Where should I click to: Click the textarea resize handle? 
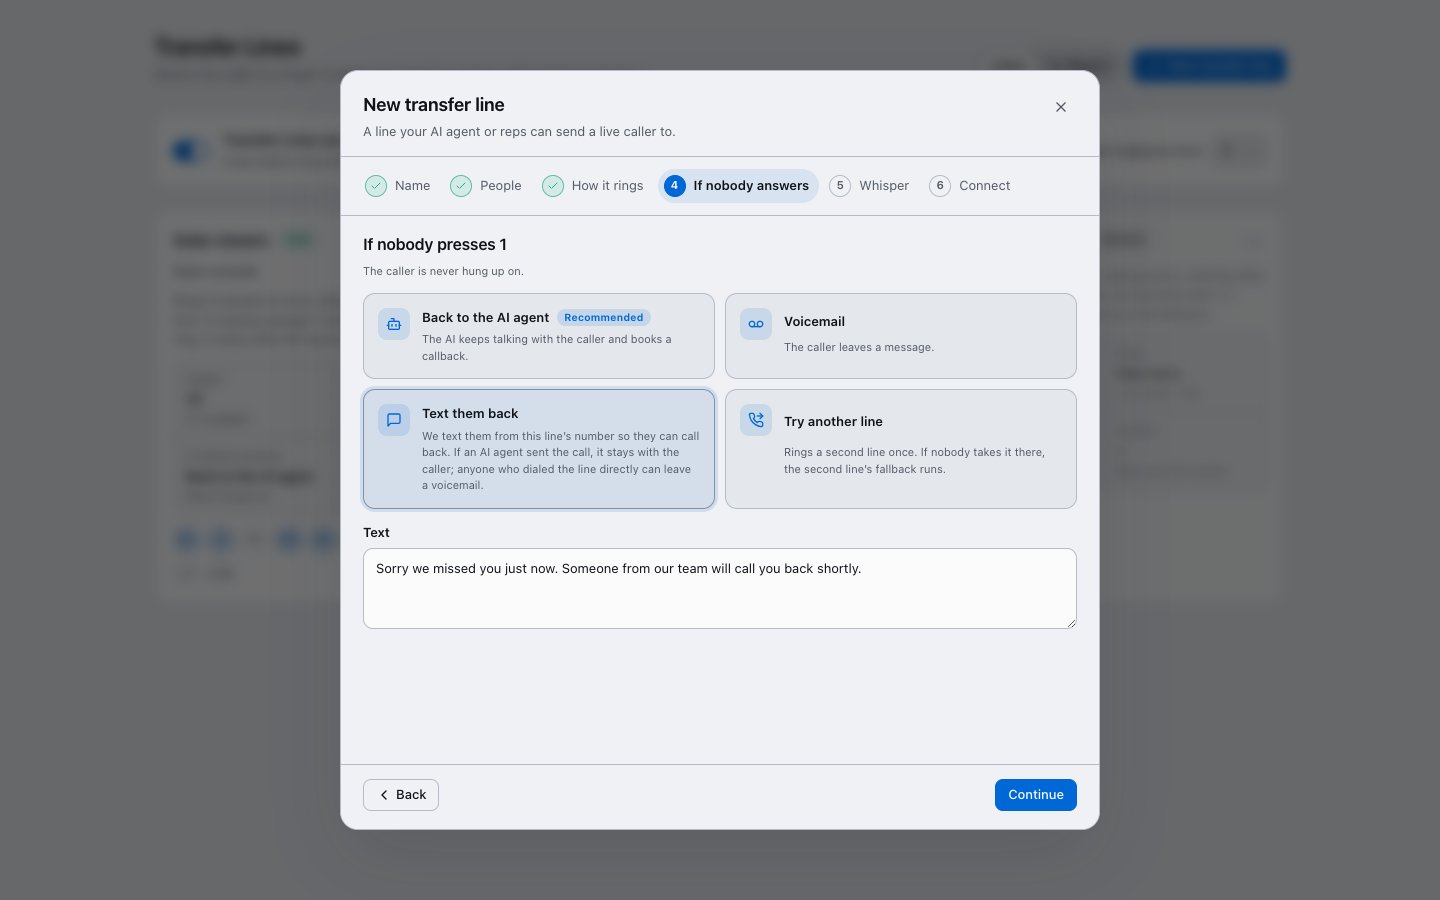(1071, 623)
